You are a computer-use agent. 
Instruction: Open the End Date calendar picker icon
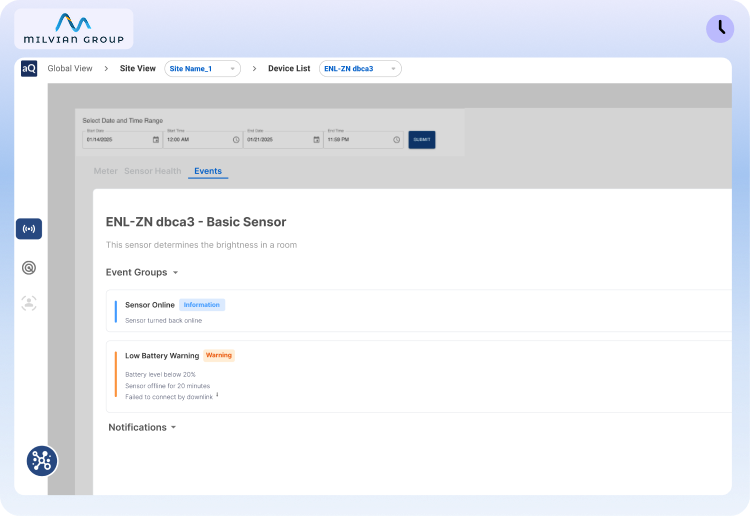click(316, 140)
